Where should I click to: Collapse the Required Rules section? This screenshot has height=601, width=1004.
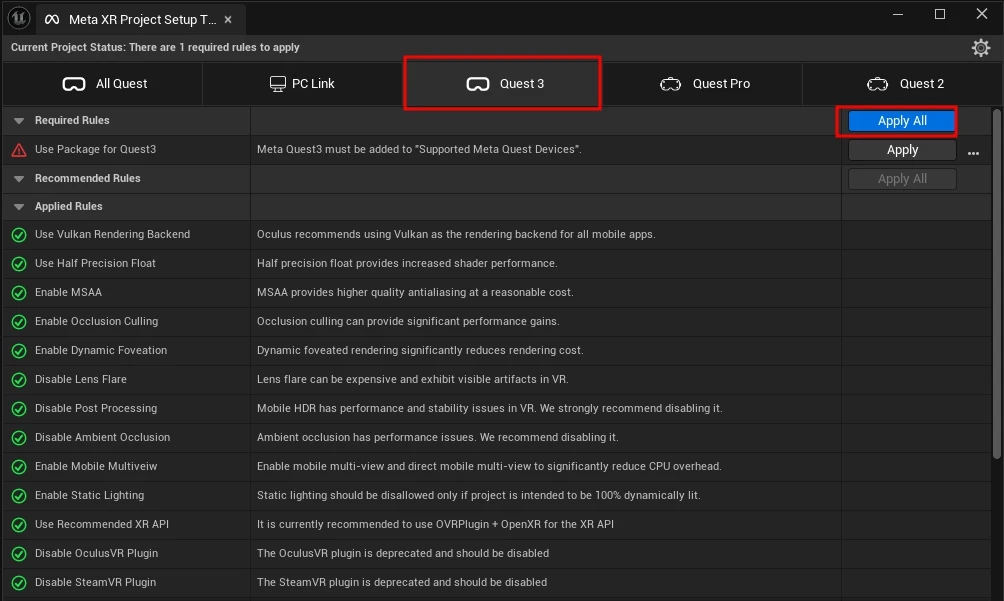pos(19,120)
